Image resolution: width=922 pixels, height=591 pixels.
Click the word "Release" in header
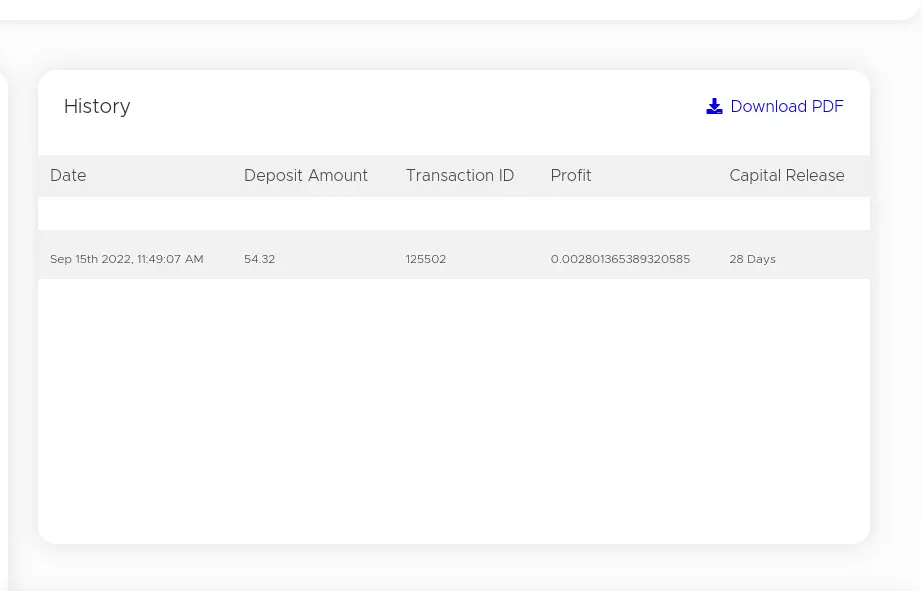[815, 175]
